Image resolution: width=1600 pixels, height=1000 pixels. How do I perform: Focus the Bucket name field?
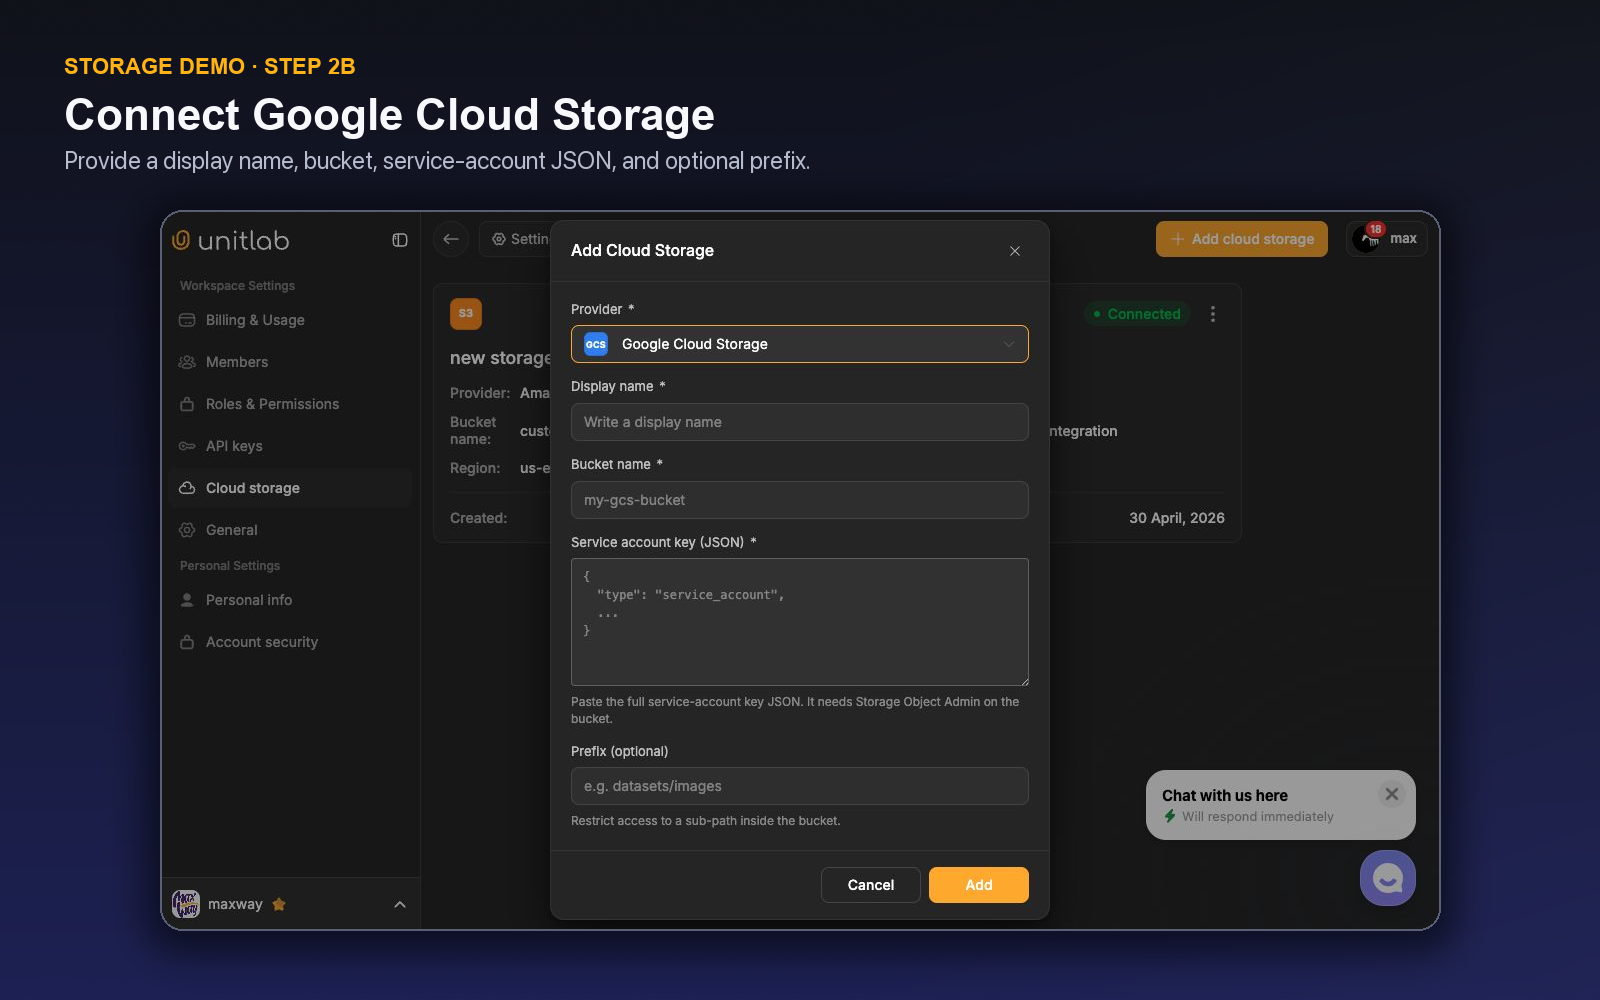tap(799, 500)
